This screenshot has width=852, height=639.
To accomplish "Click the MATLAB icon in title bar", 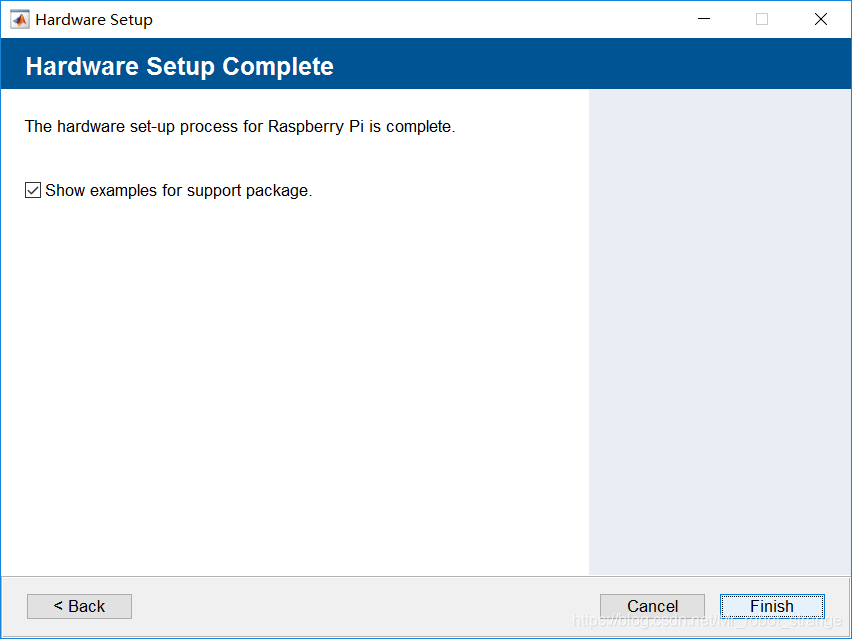I will pos(20,20).
